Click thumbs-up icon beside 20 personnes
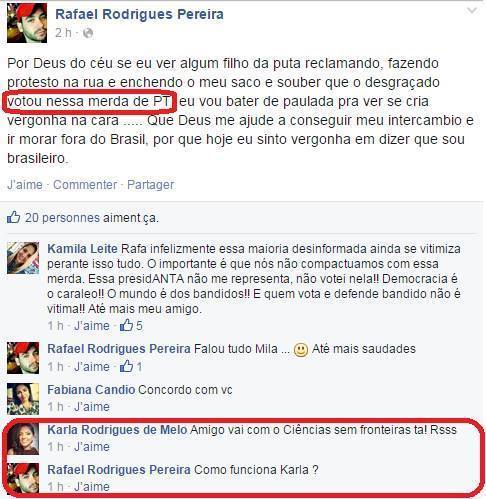 14,217
